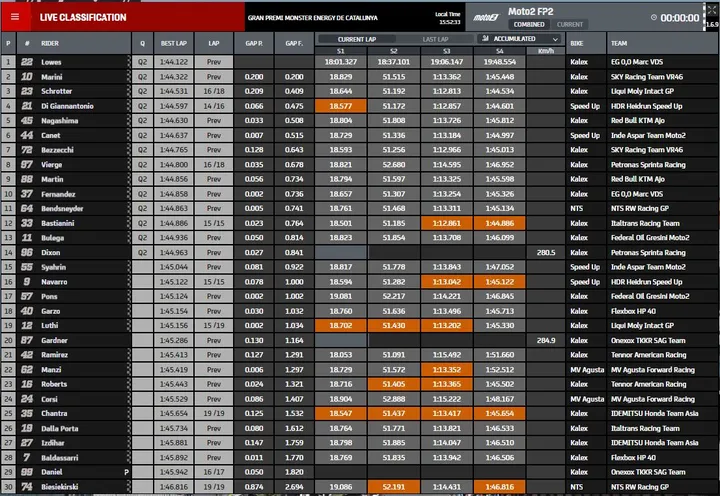720x496 pixels.
Task: Select rider Bendsneyder
Action: [62, 209]
